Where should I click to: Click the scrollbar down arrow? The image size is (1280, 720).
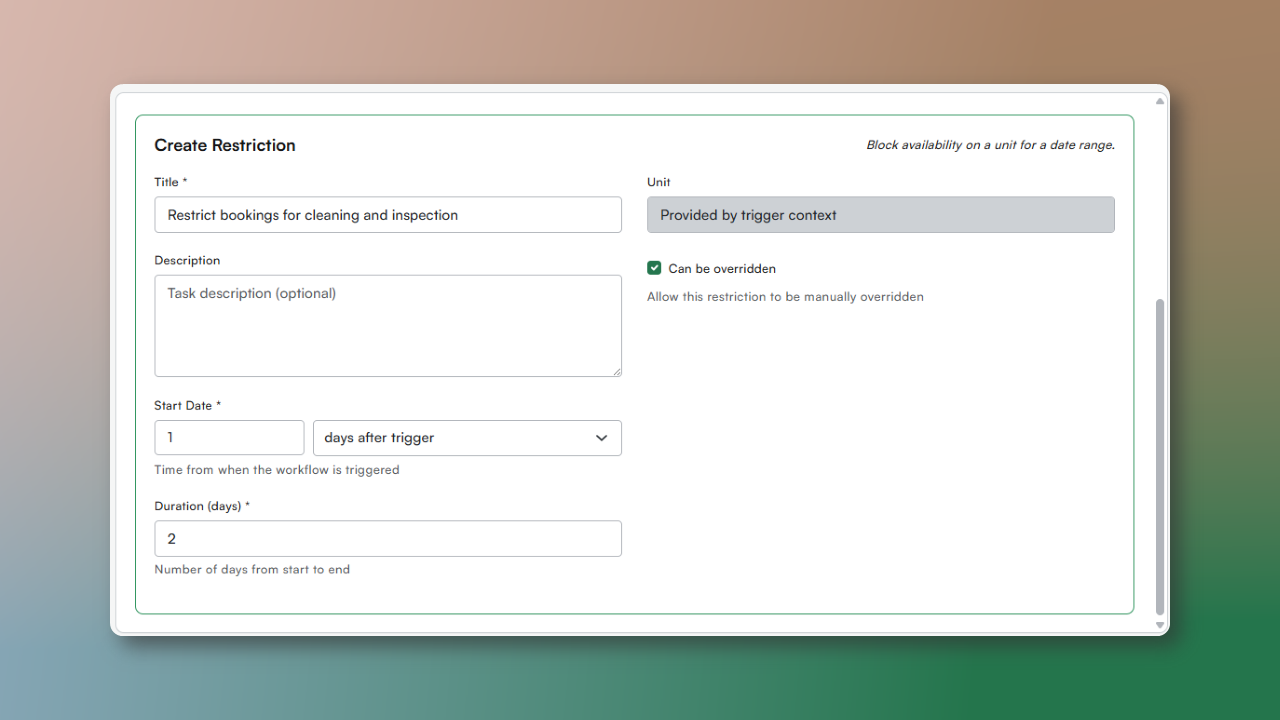click(x=1160, y=625)
